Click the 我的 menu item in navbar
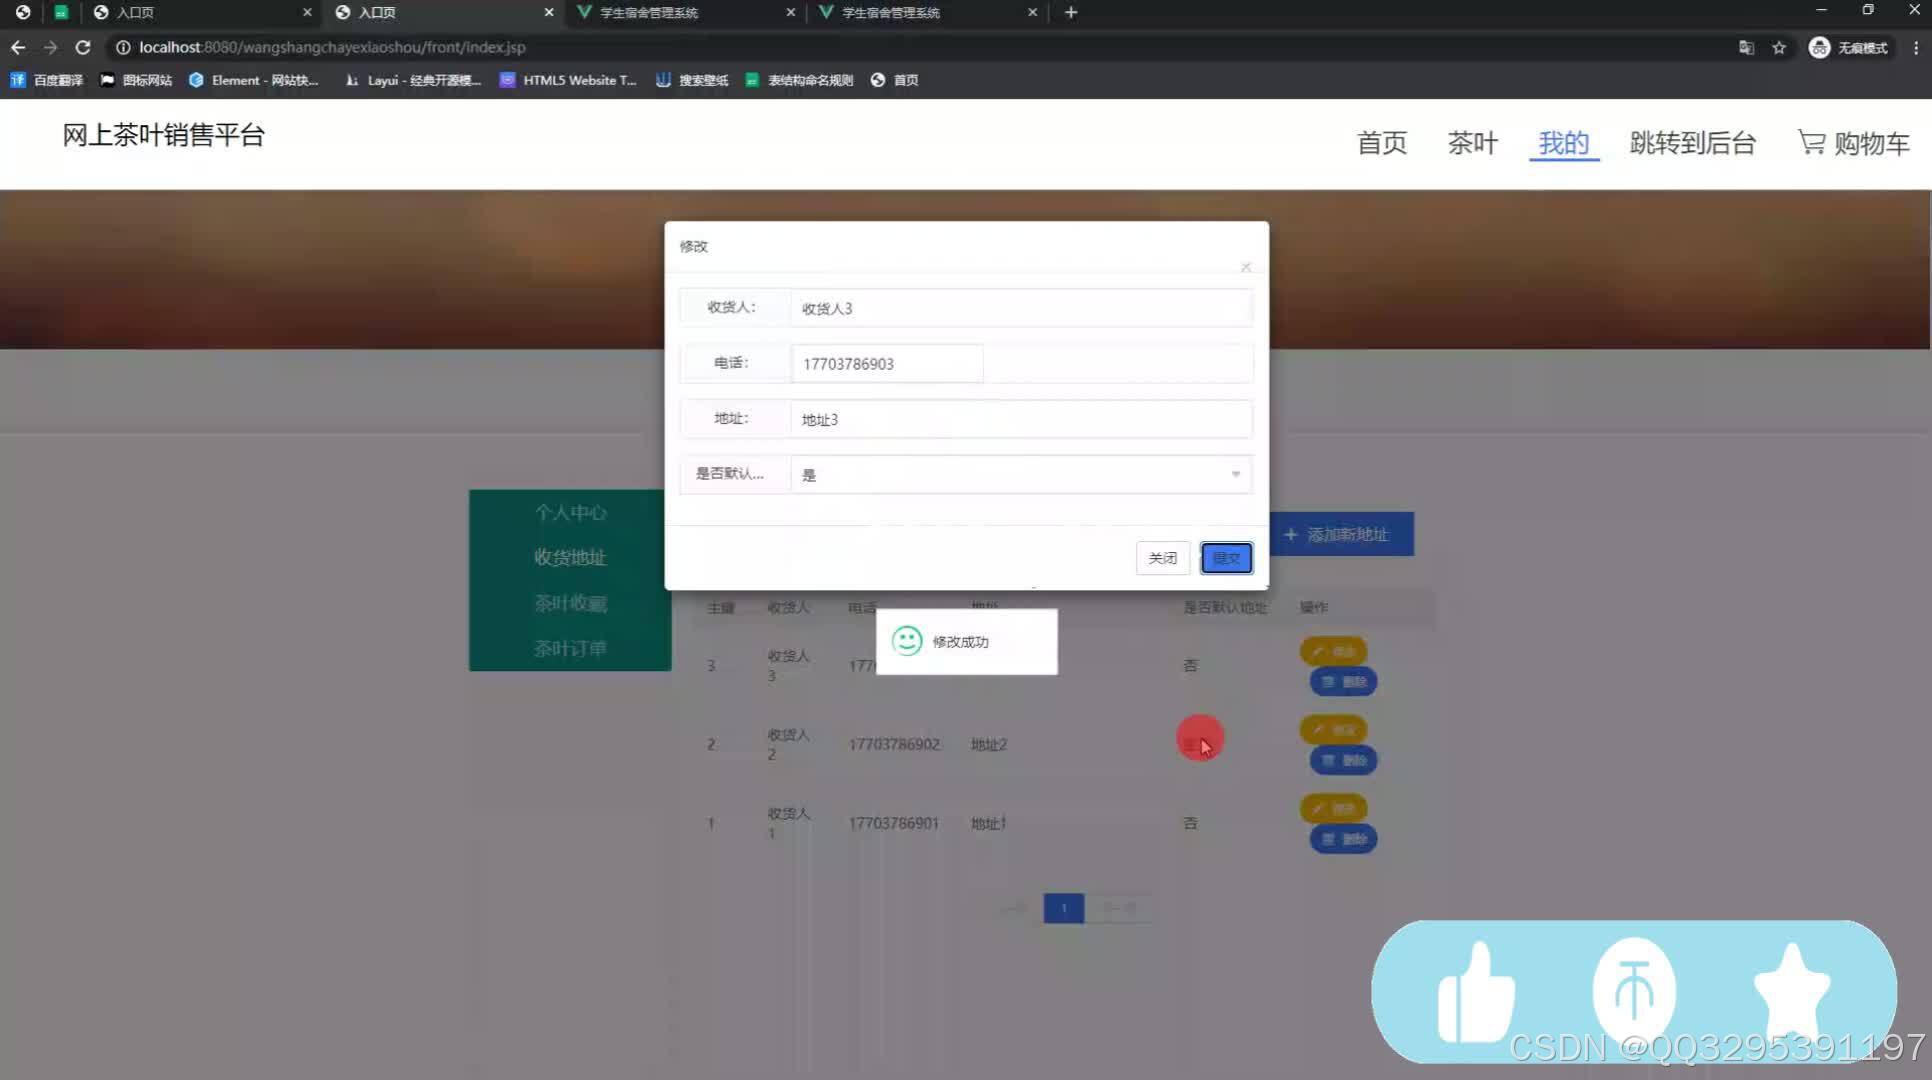This screenshot has height=1080, width=1932. pyautogui.click(x=1563, y=142)
